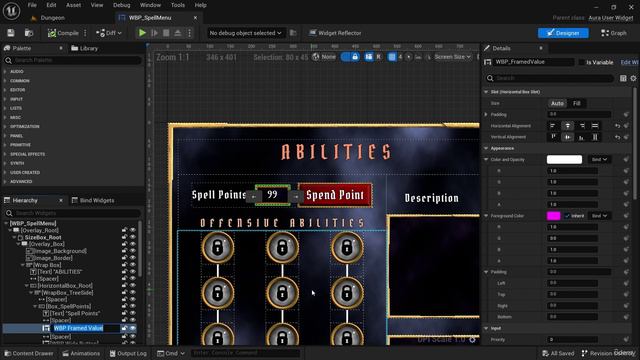
Task: Switch to Graph mode
Action: coord(613,33)
